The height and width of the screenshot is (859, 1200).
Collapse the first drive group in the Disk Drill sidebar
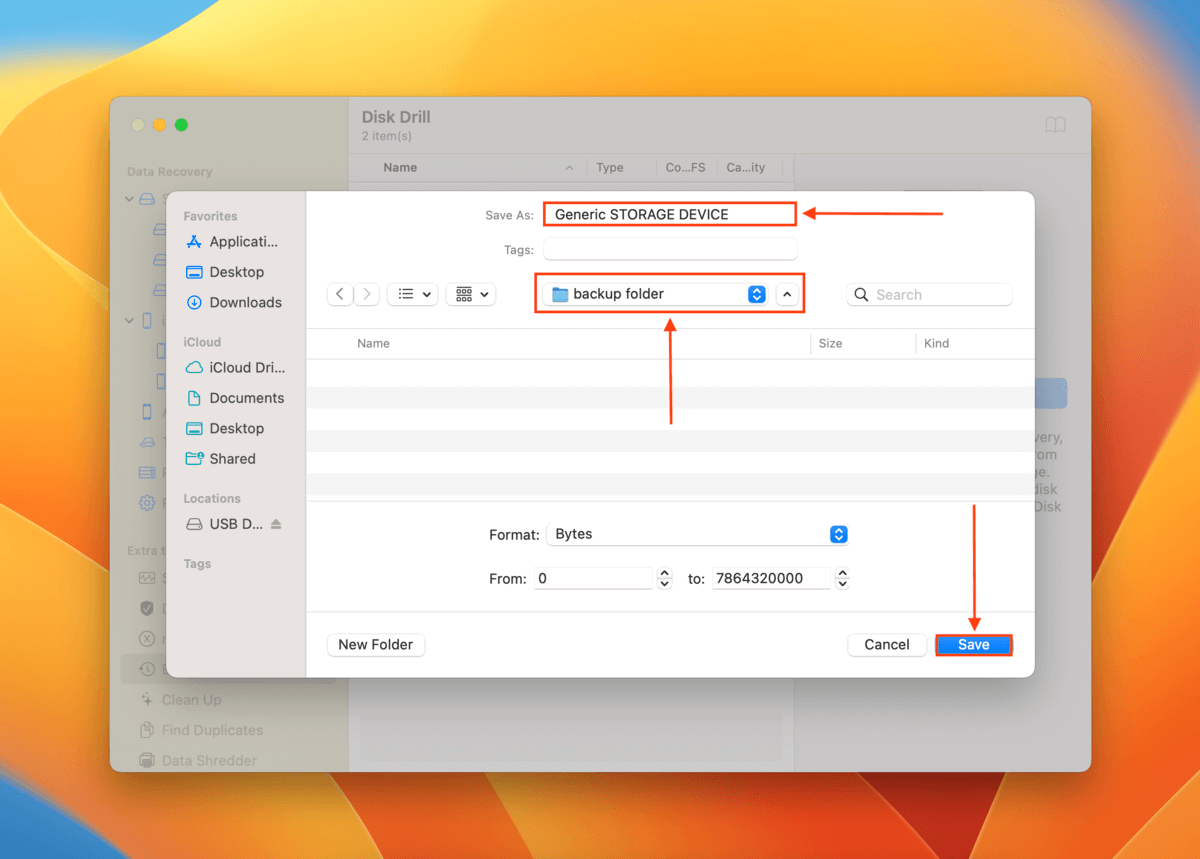tap(129, 199)
